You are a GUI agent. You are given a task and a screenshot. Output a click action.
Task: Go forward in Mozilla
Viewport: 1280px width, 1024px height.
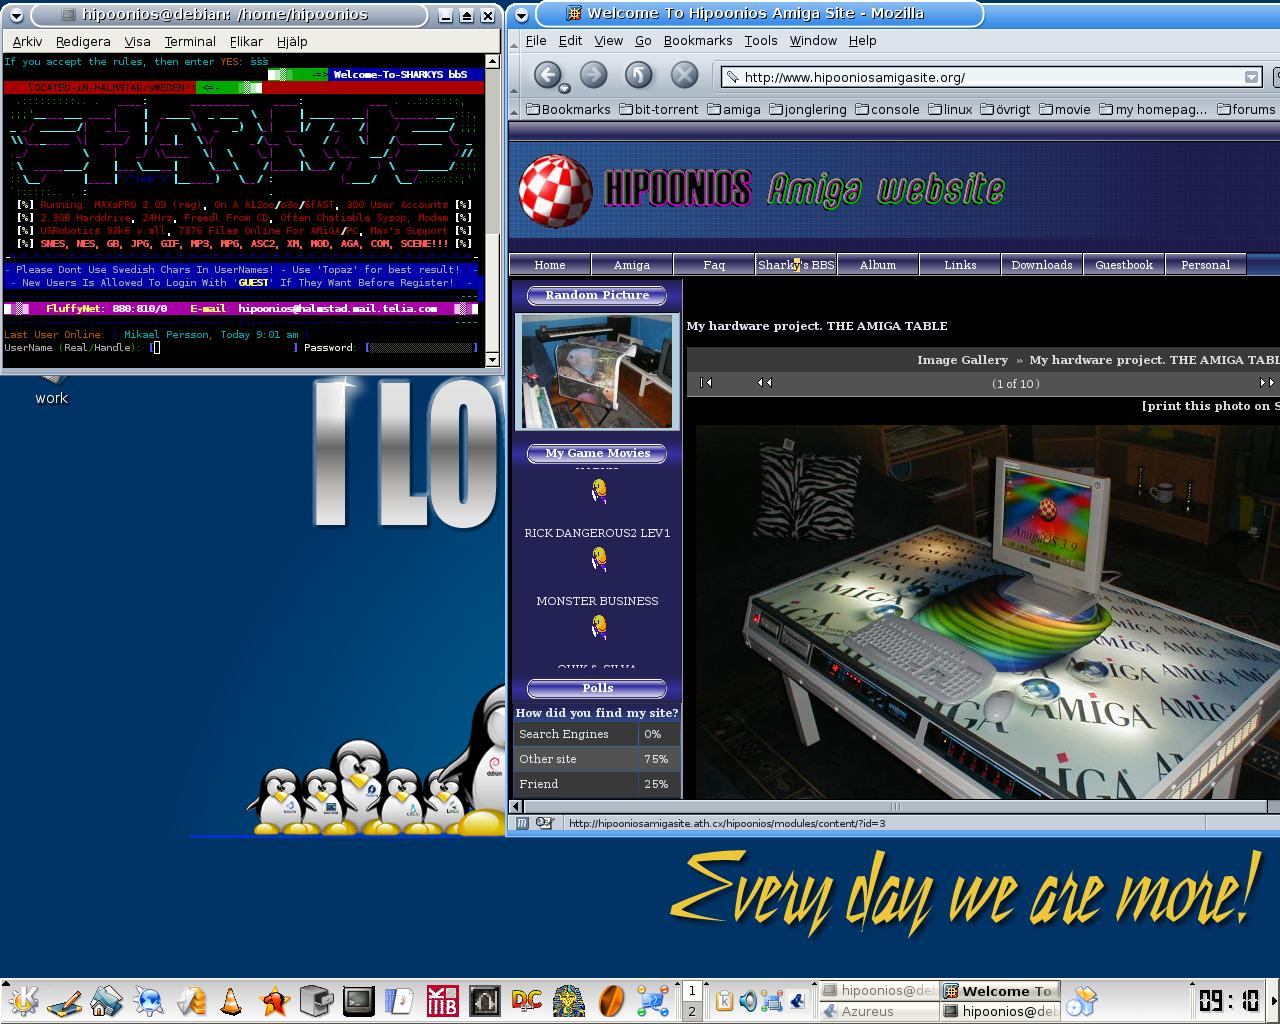(x=594, y=75)
